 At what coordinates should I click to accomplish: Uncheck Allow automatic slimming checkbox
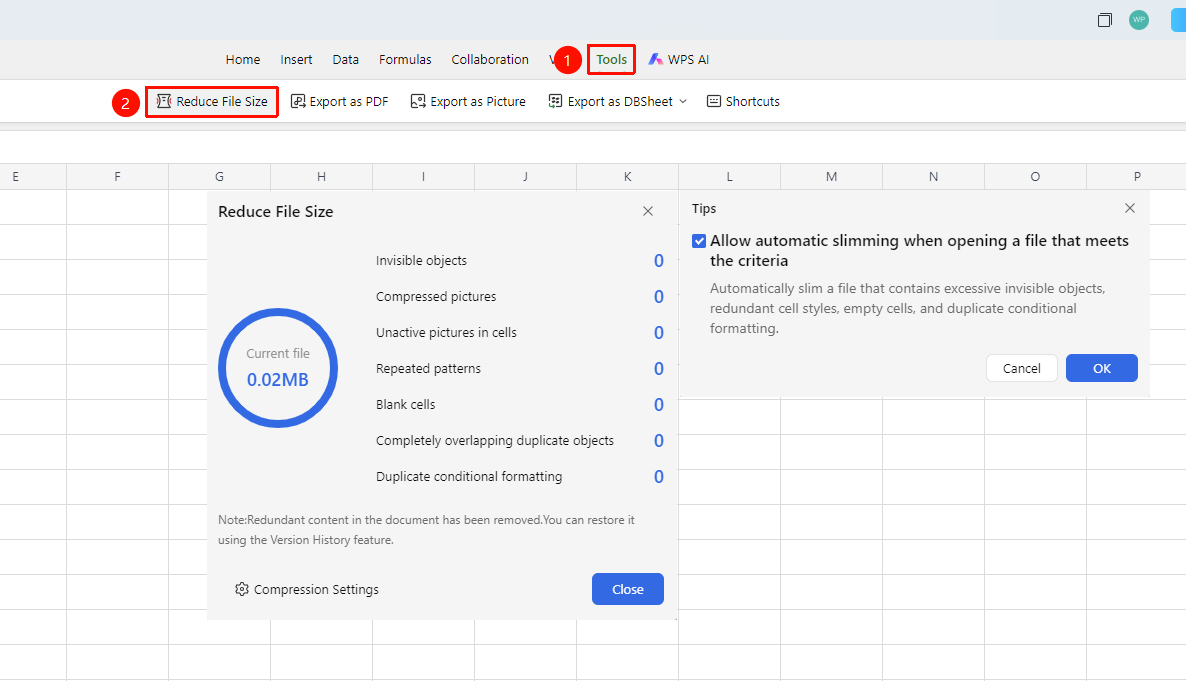point(699,241)
